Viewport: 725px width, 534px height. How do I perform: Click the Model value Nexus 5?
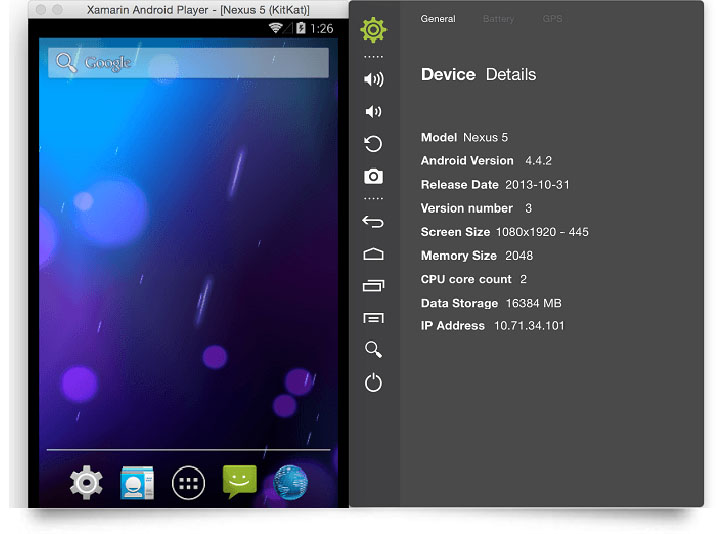pyautogui.click(x=485, y=137)
